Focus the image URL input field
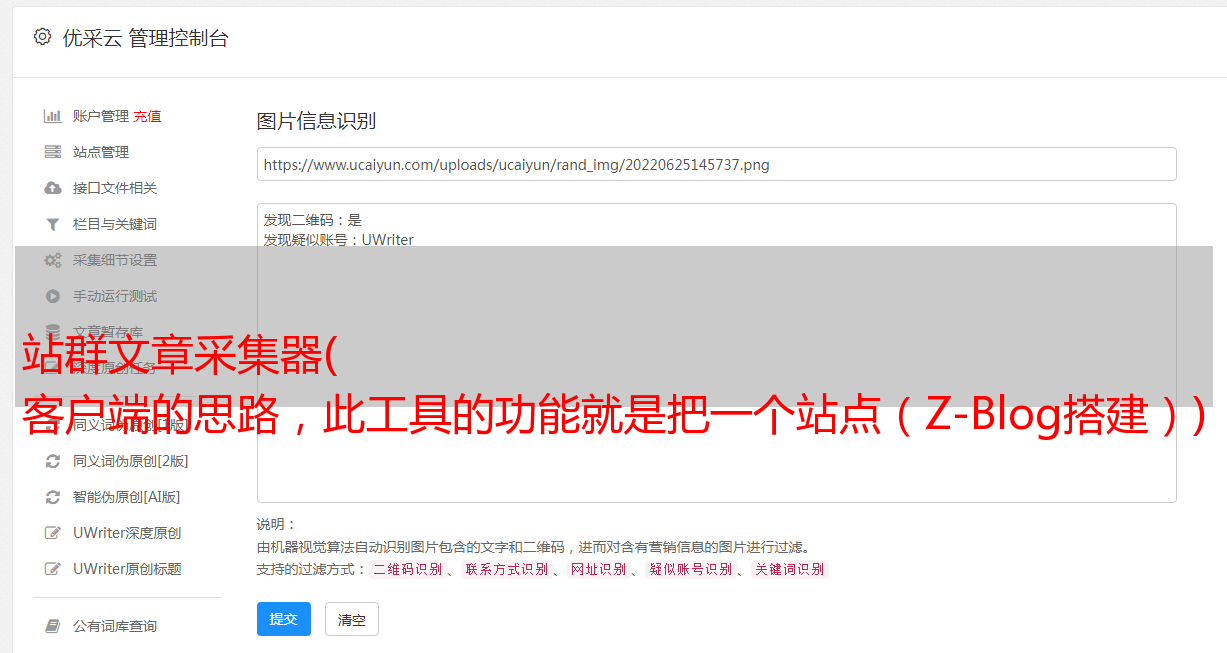 (716, 164)
